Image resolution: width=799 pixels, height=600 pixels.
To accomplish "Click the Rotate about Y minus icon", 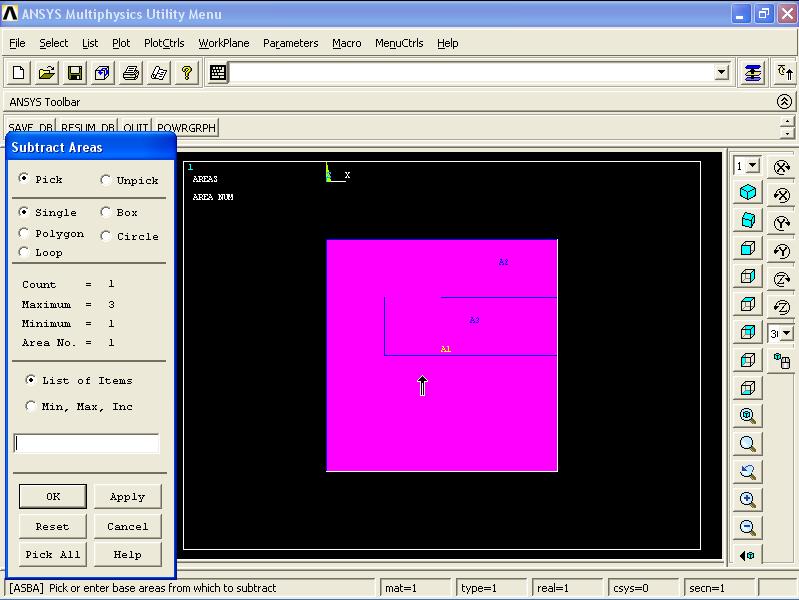I will [x=782, y=251].
